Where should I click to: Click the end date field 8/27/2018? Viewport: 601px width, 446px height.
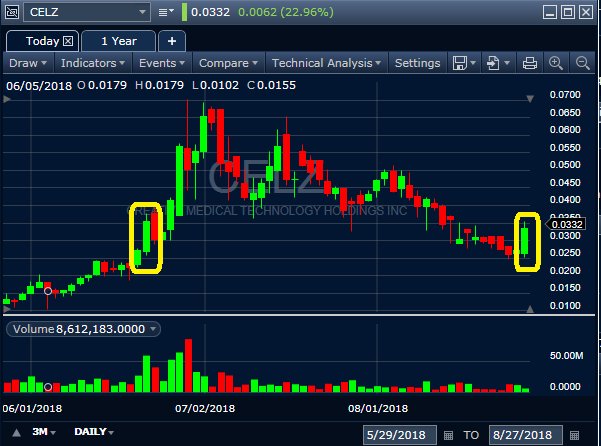[x=525, y=435]
